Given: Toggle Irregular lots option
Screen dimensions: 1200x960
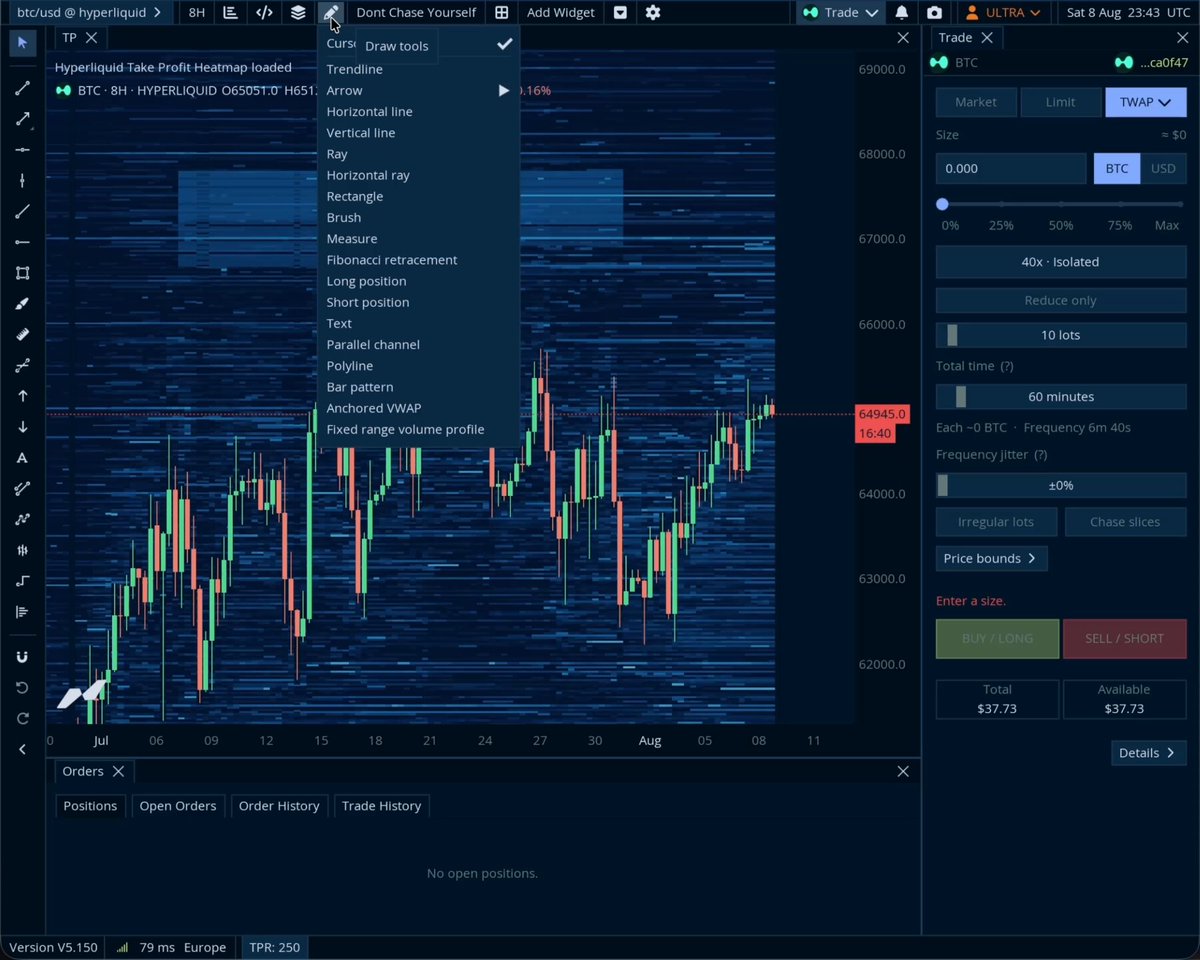Looking at the screenshot, I should click(995, 522).
